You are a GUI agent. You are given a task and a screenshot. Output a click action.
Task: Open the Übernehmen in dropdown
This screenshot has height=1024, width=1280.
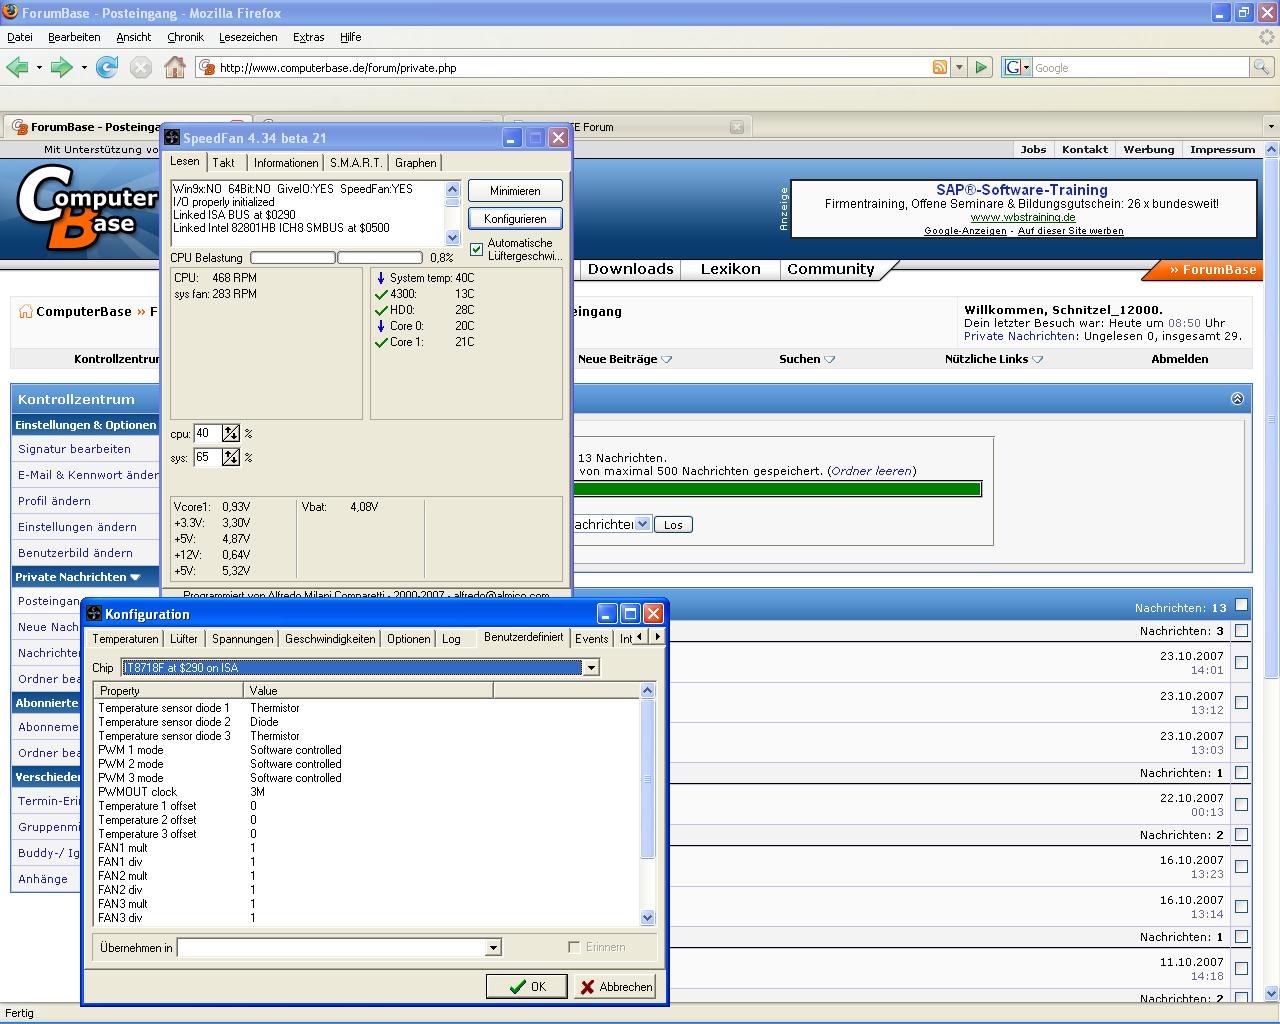click(x=493, y=947)
